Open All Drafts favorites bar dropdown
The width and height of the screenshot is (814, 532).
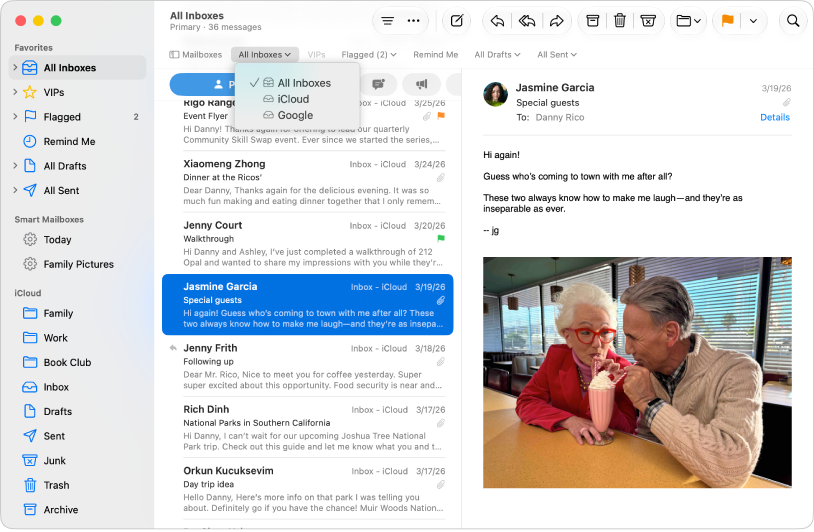tap(497, 54)
